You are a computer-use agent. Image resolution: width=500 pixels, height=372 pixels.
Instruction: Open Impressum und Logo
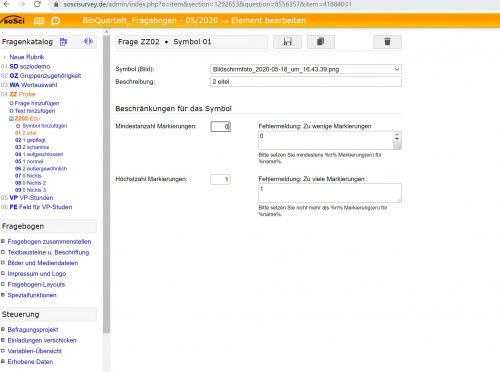(37, 274)
